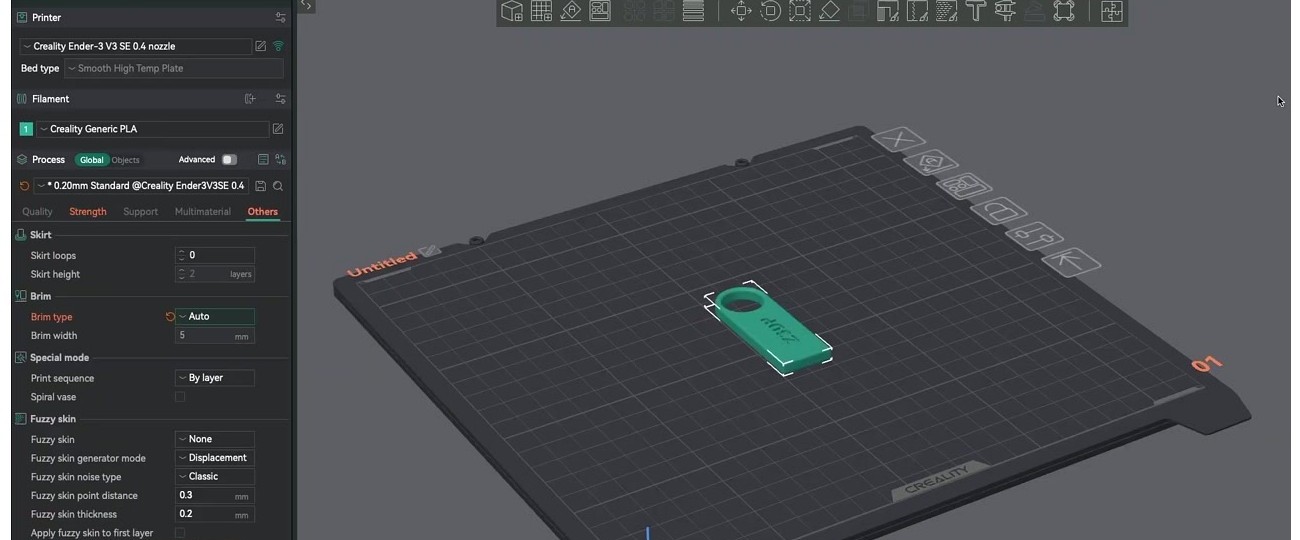Open Filament section settings sliders icon
The image size is (1300, 540).
coord(281,99)
